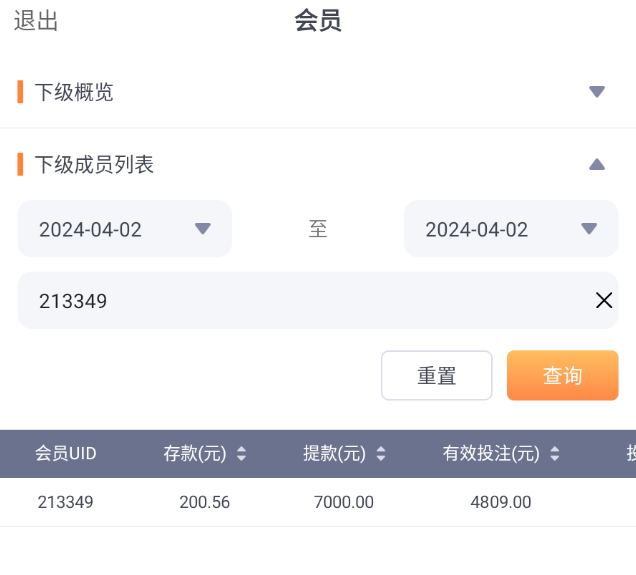Image resolution: width=636 pixels, height=575 pixels.
Task: Open the end date dropdown
Action: 511,229
